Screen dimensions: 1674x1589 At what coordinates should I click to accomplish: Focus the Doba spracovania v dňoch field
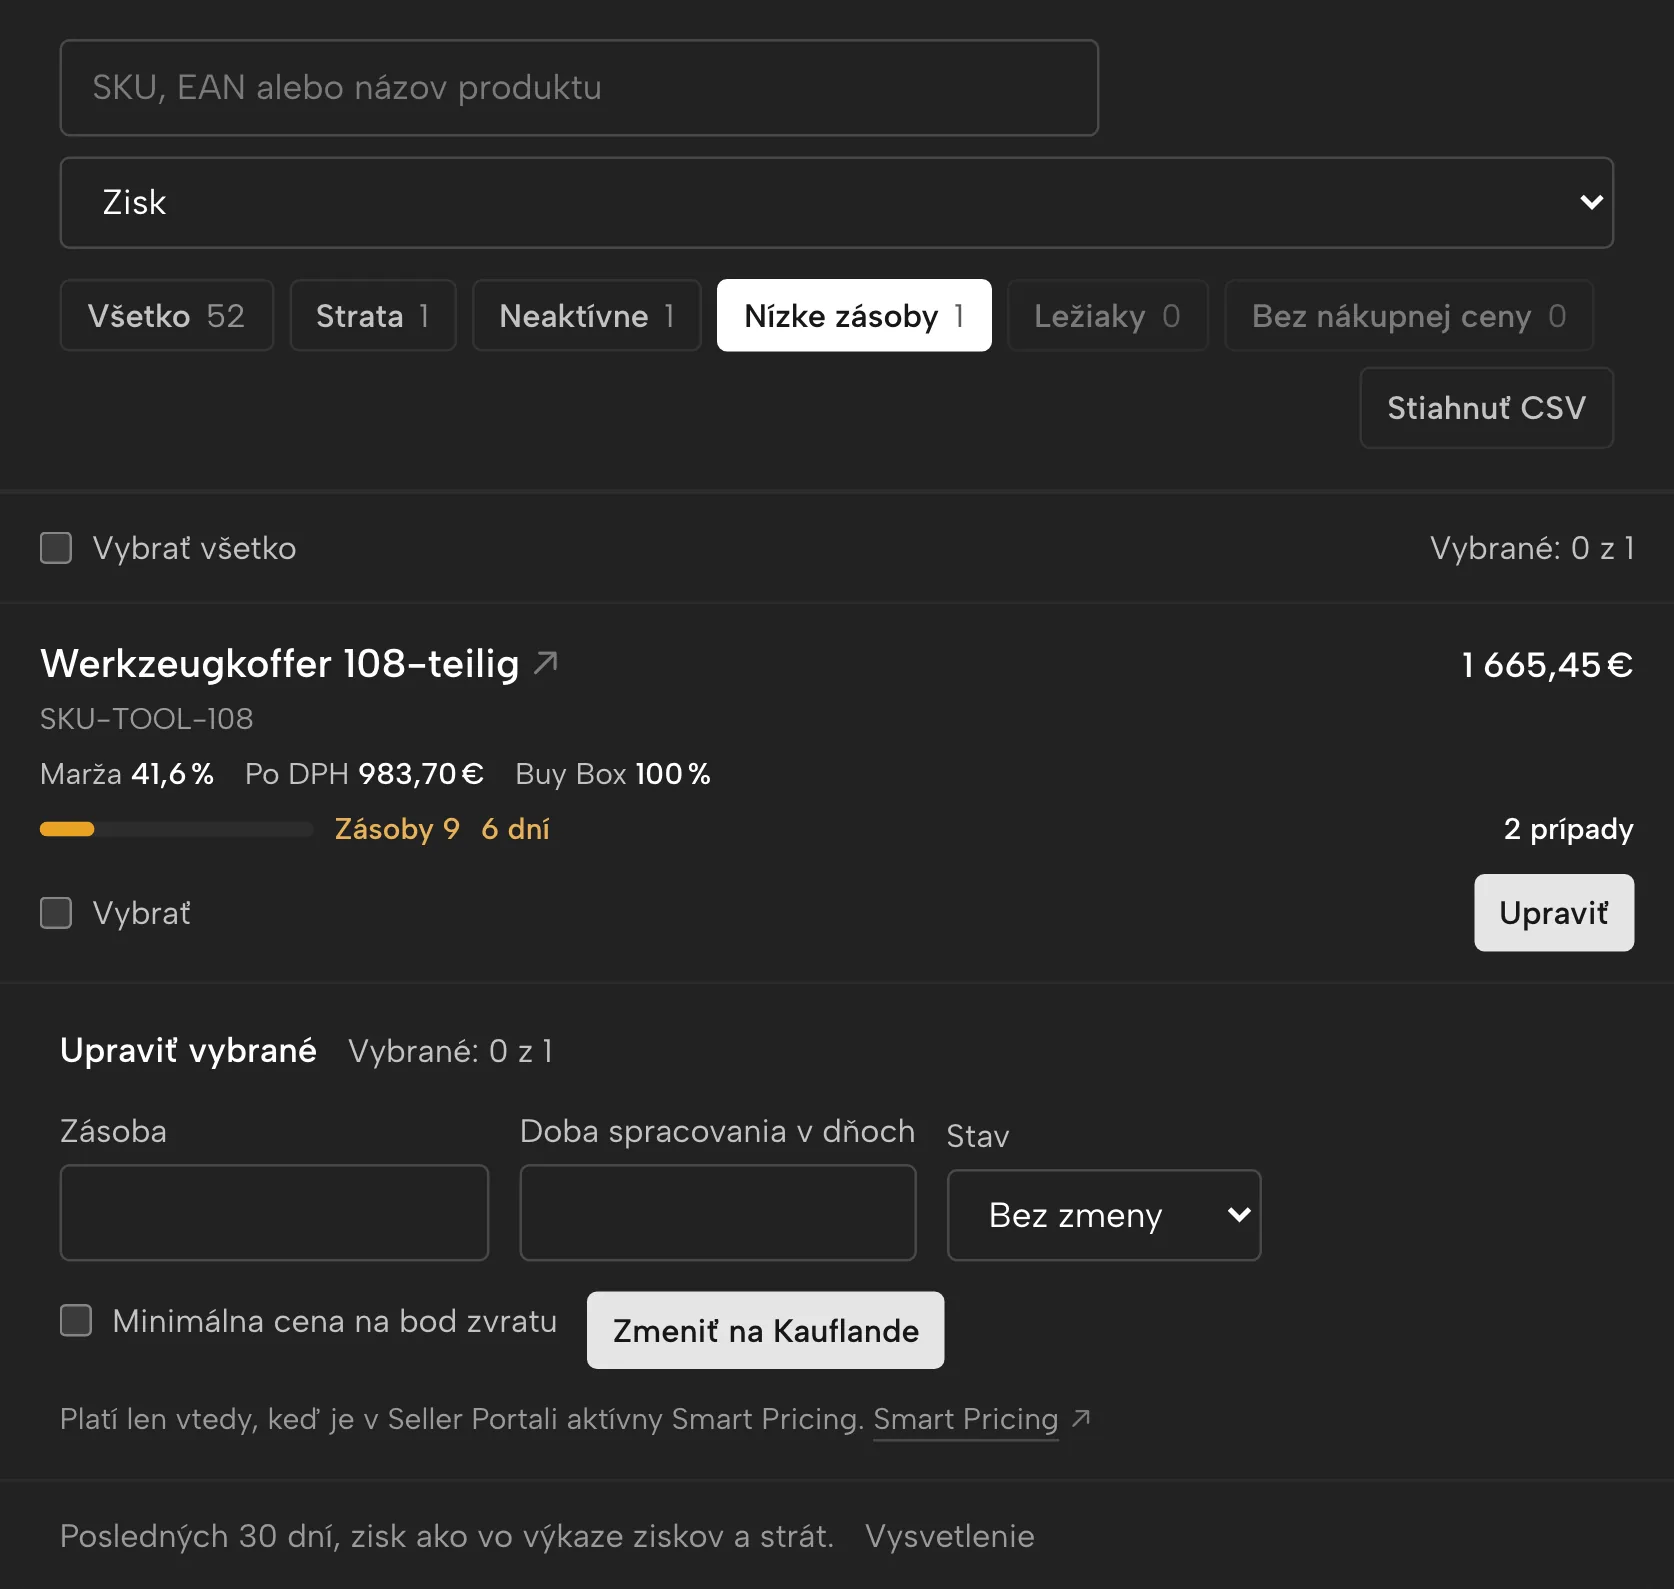pos(718,1212)
